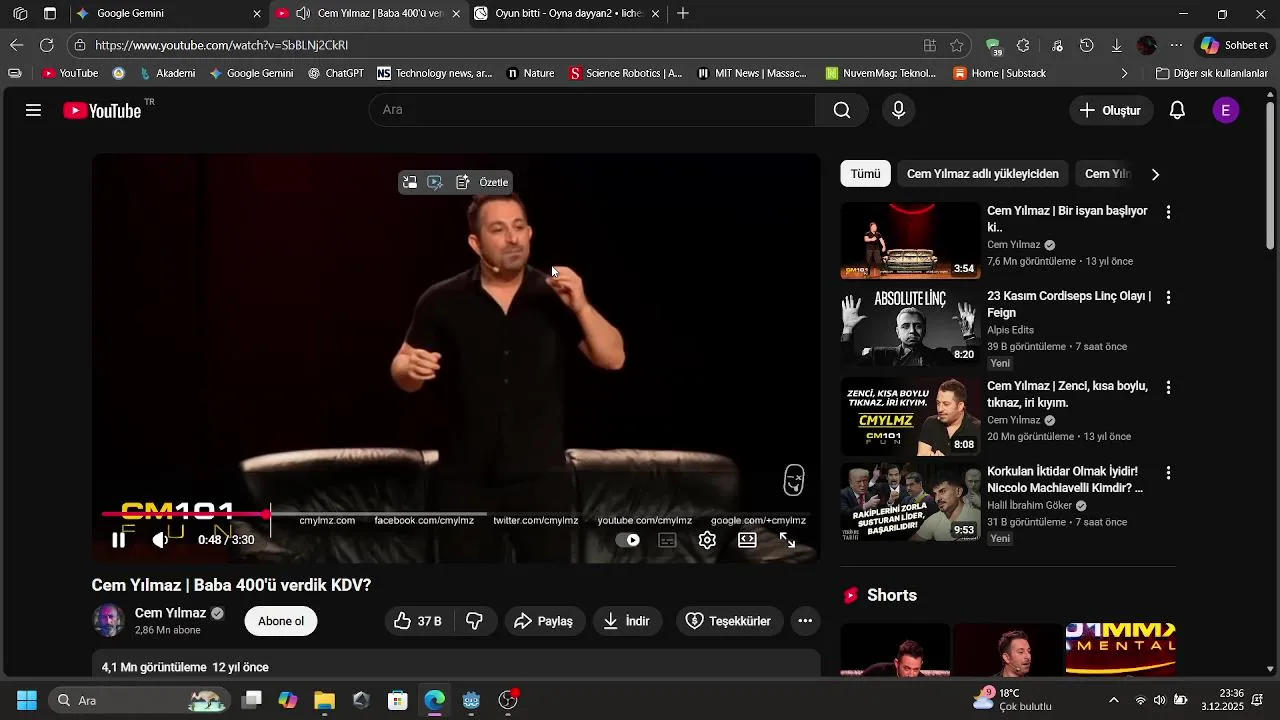Open a new browser tab
The height and width of the screenshot is (720, 1280).
[x=683, y=14]
